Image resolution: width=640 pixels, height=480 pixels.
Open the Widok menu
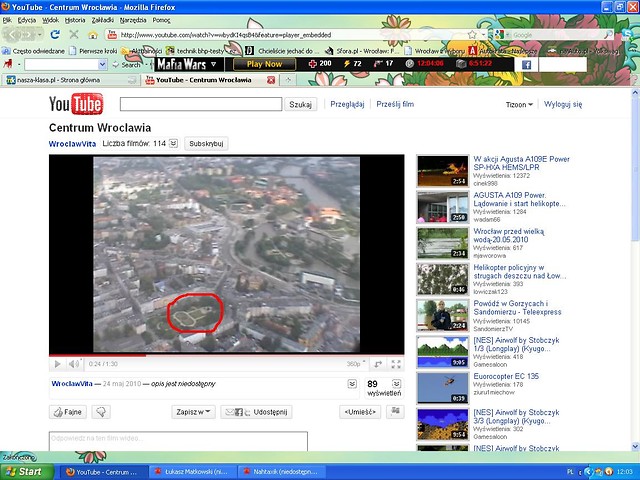[51, 20]
